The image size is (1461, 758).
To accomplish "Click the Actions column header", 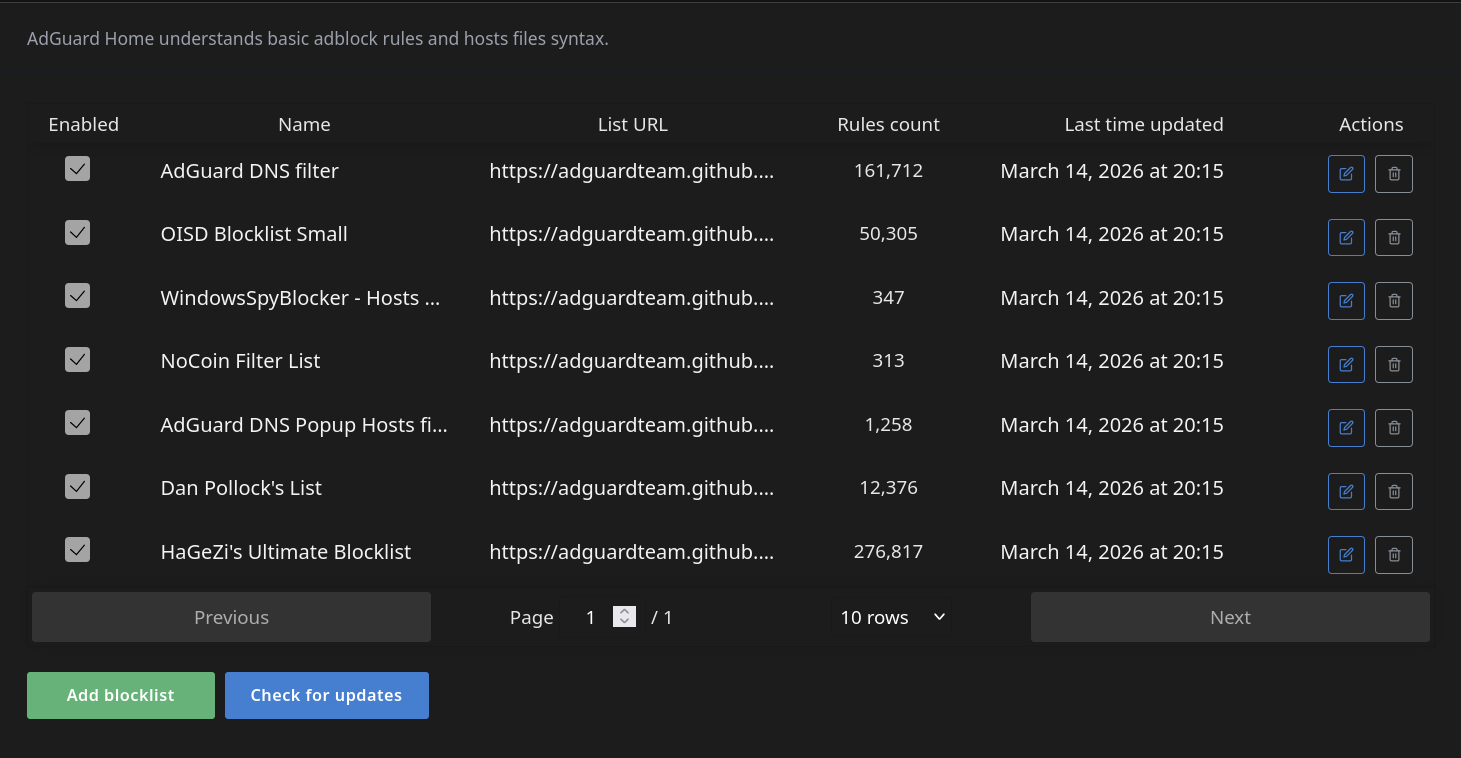I will click(1371, 124).
